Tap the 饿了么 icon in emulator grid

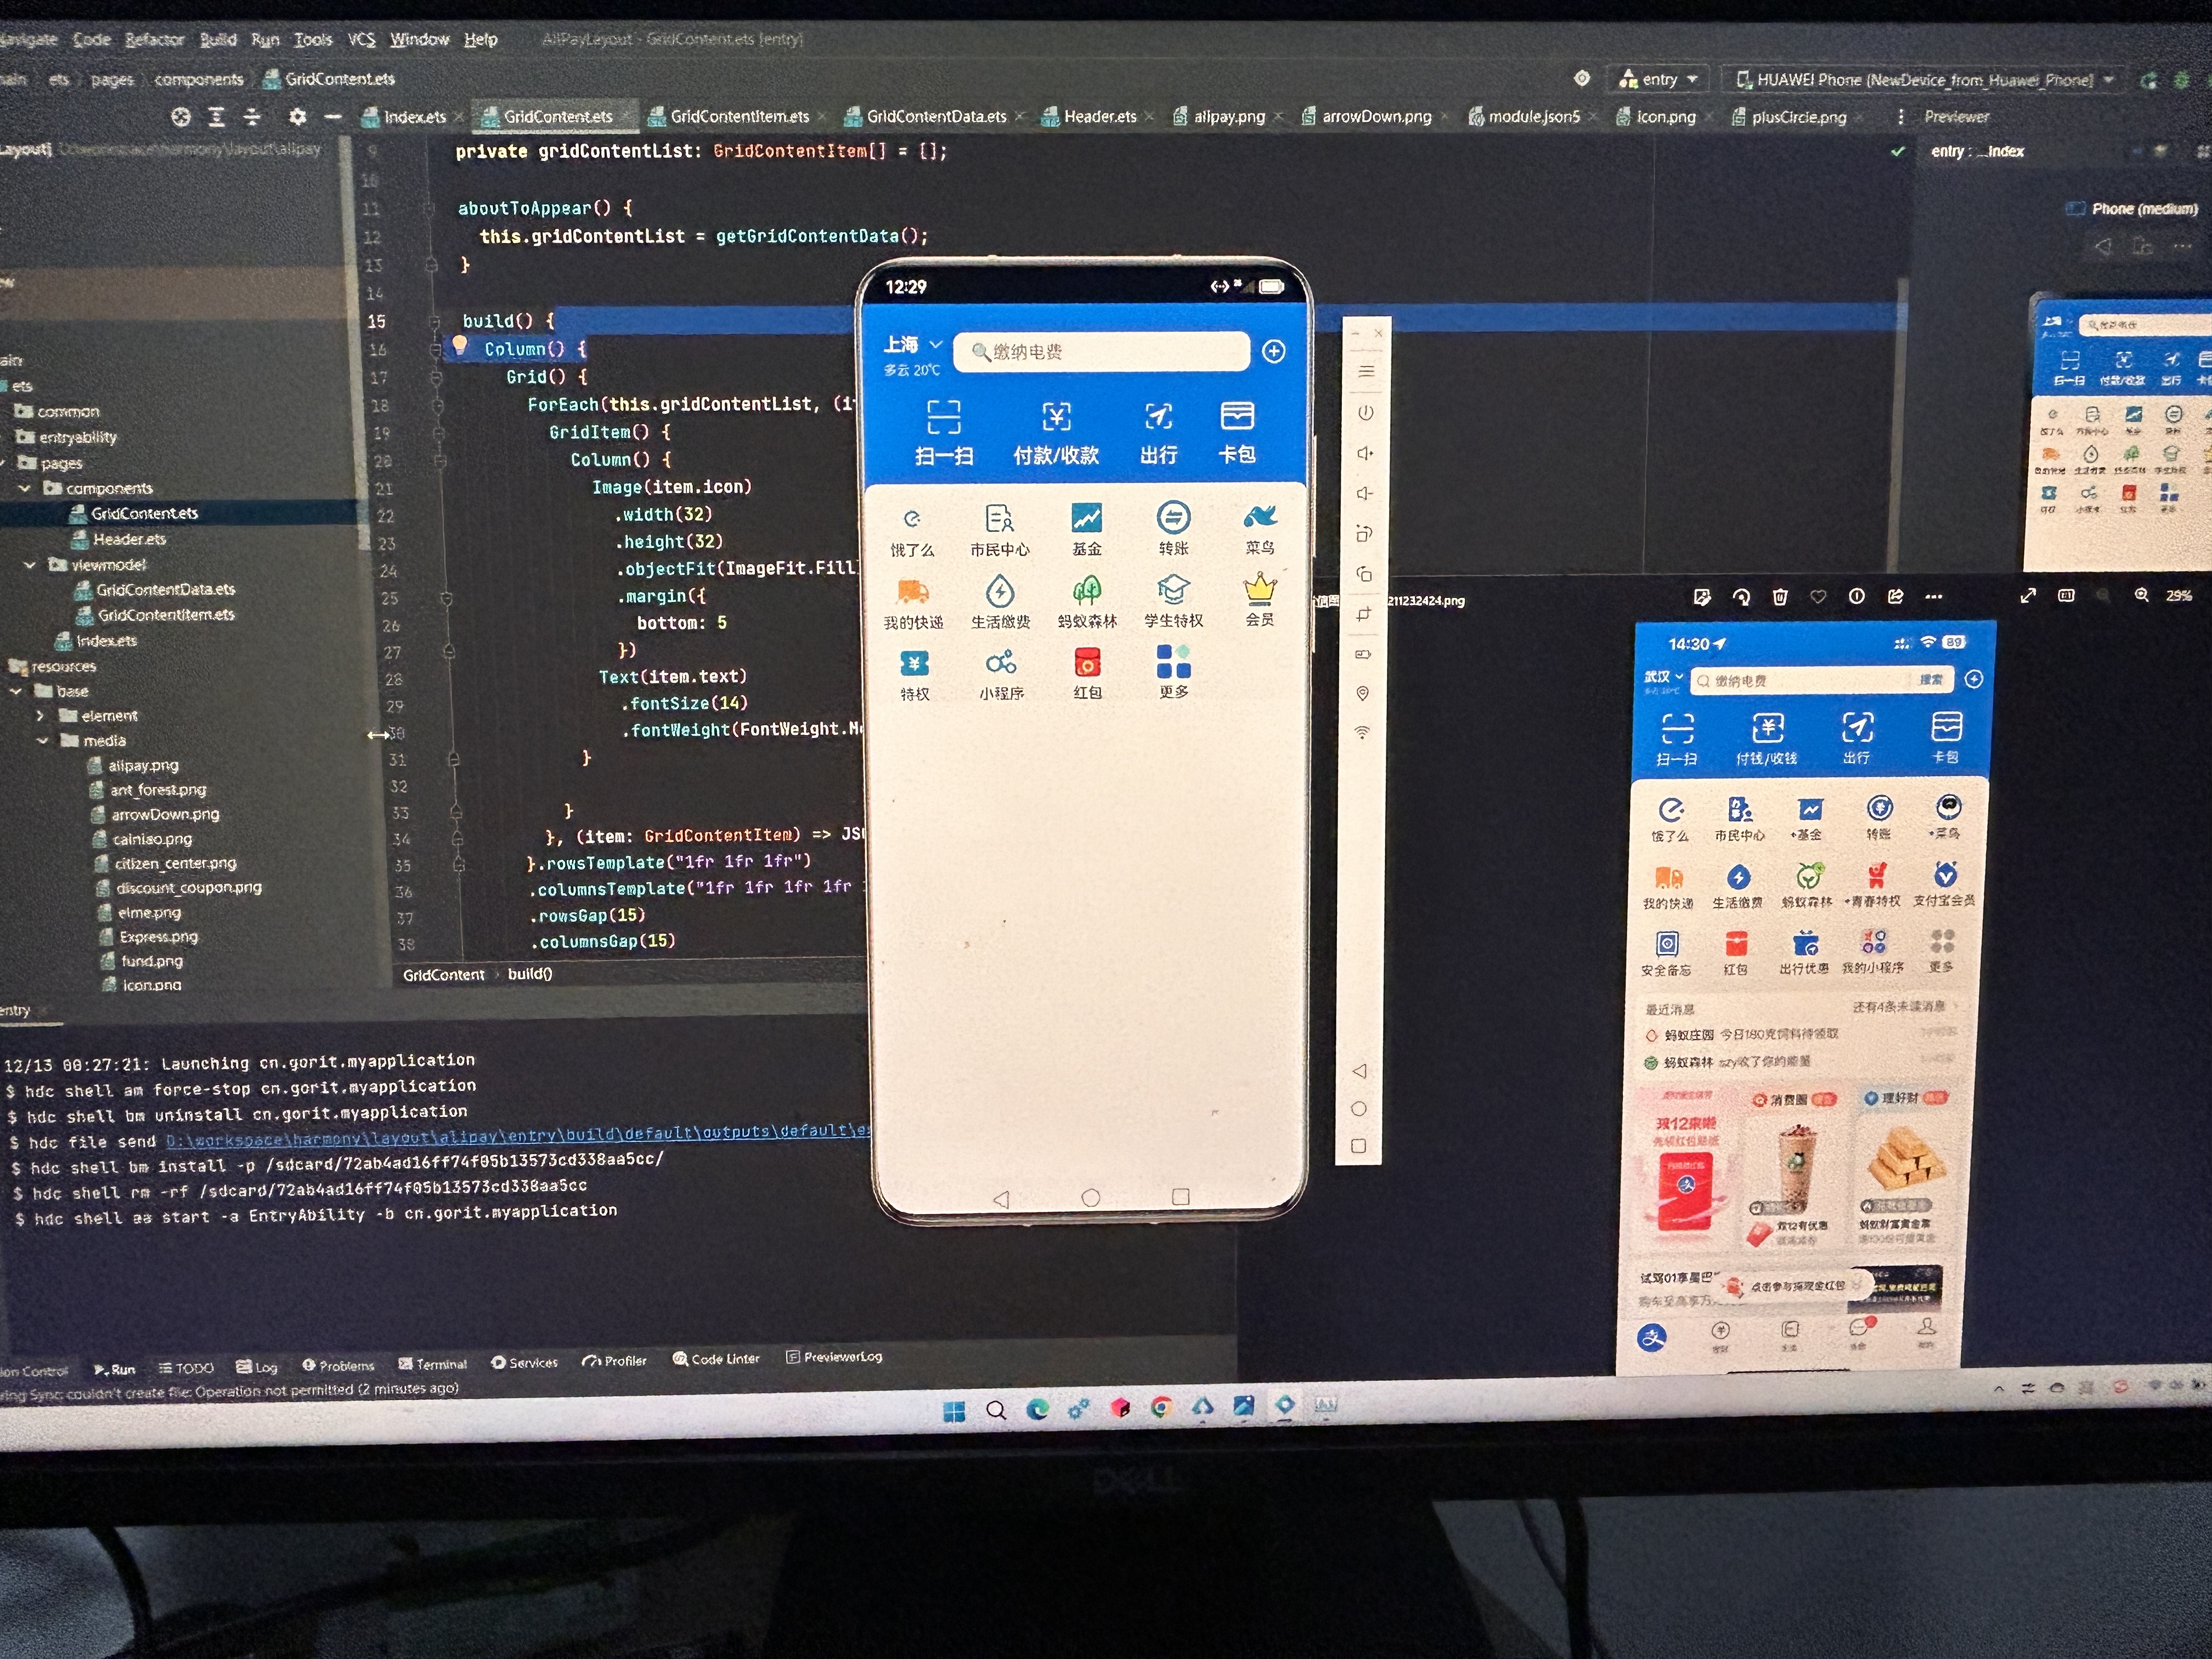click(x=911, y=518)
